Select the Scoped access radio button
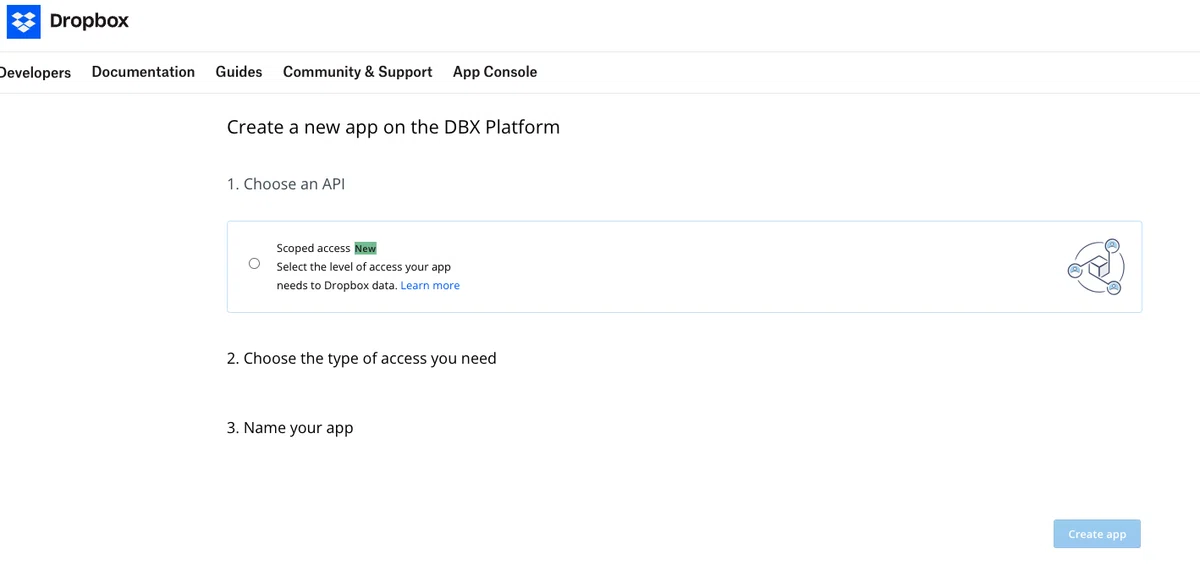The height and width of the screenshot is (570, 1200). coord(254,264)
